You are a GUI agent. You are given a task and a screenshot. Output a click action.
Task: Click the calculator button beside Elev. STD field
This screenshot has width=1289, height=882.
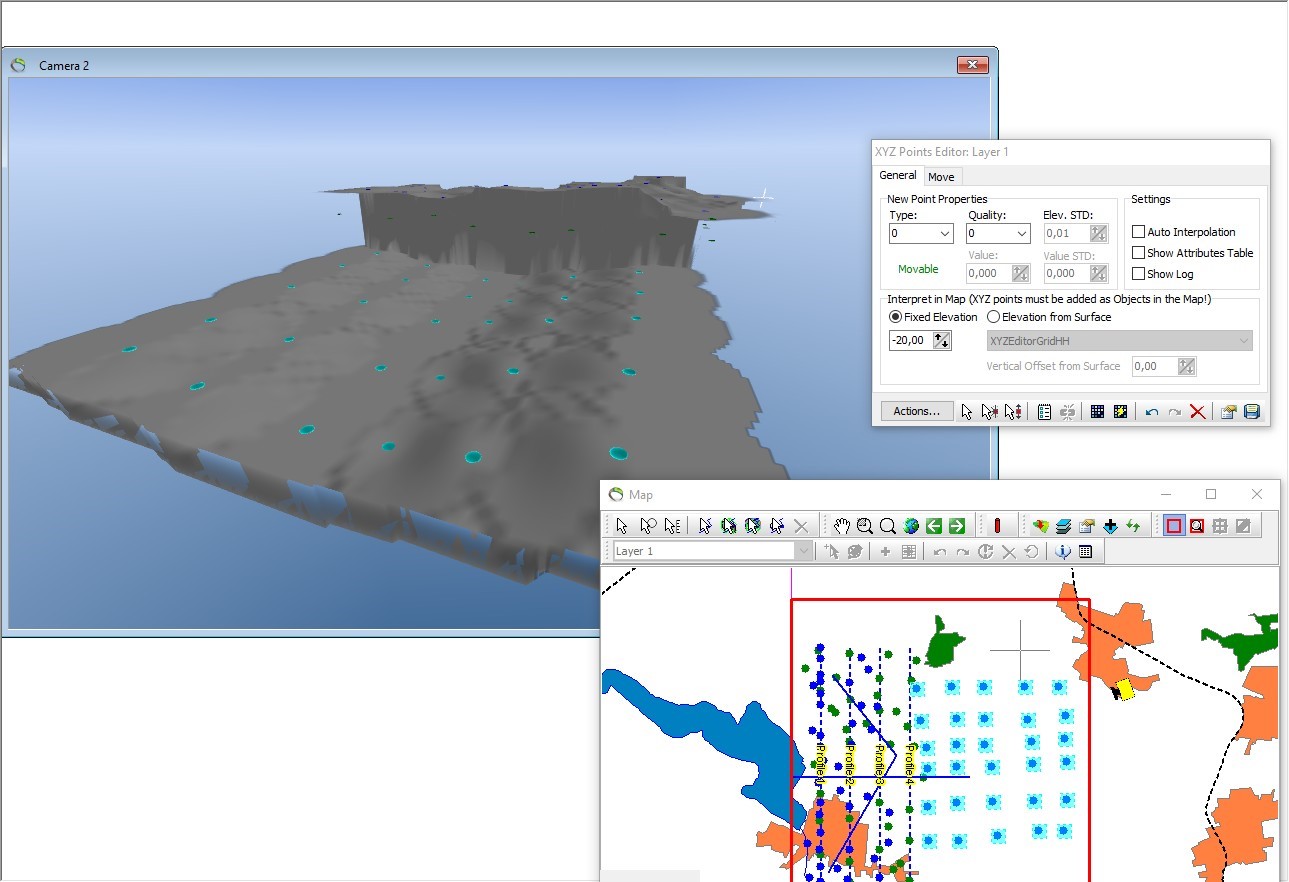pos(1099,233)
